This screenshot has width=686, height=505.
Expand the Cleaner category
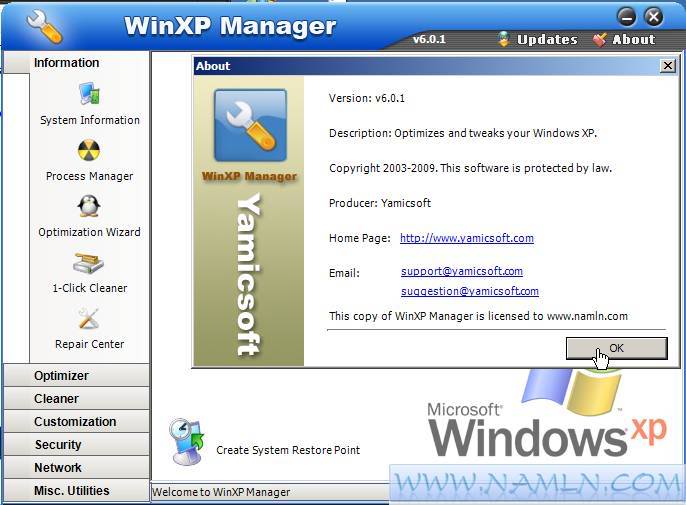point(77,399)
